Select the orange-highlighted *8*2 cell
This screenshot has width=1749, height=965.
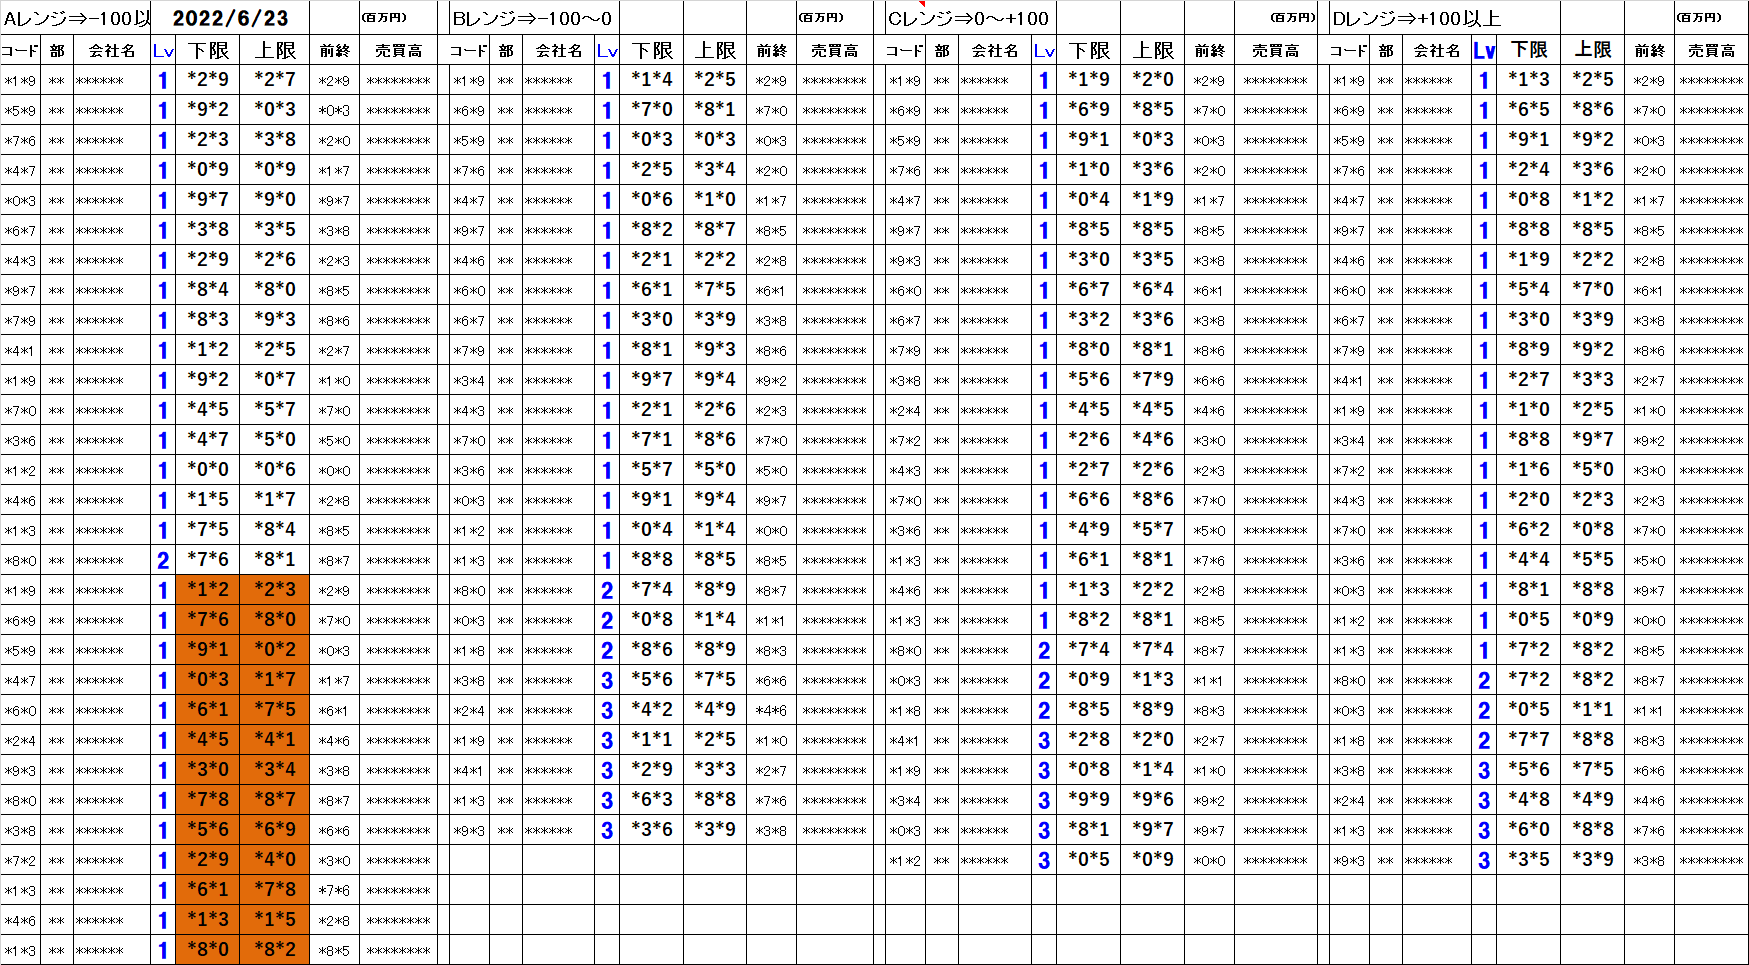pyautogui.click(x=275, y=950)
